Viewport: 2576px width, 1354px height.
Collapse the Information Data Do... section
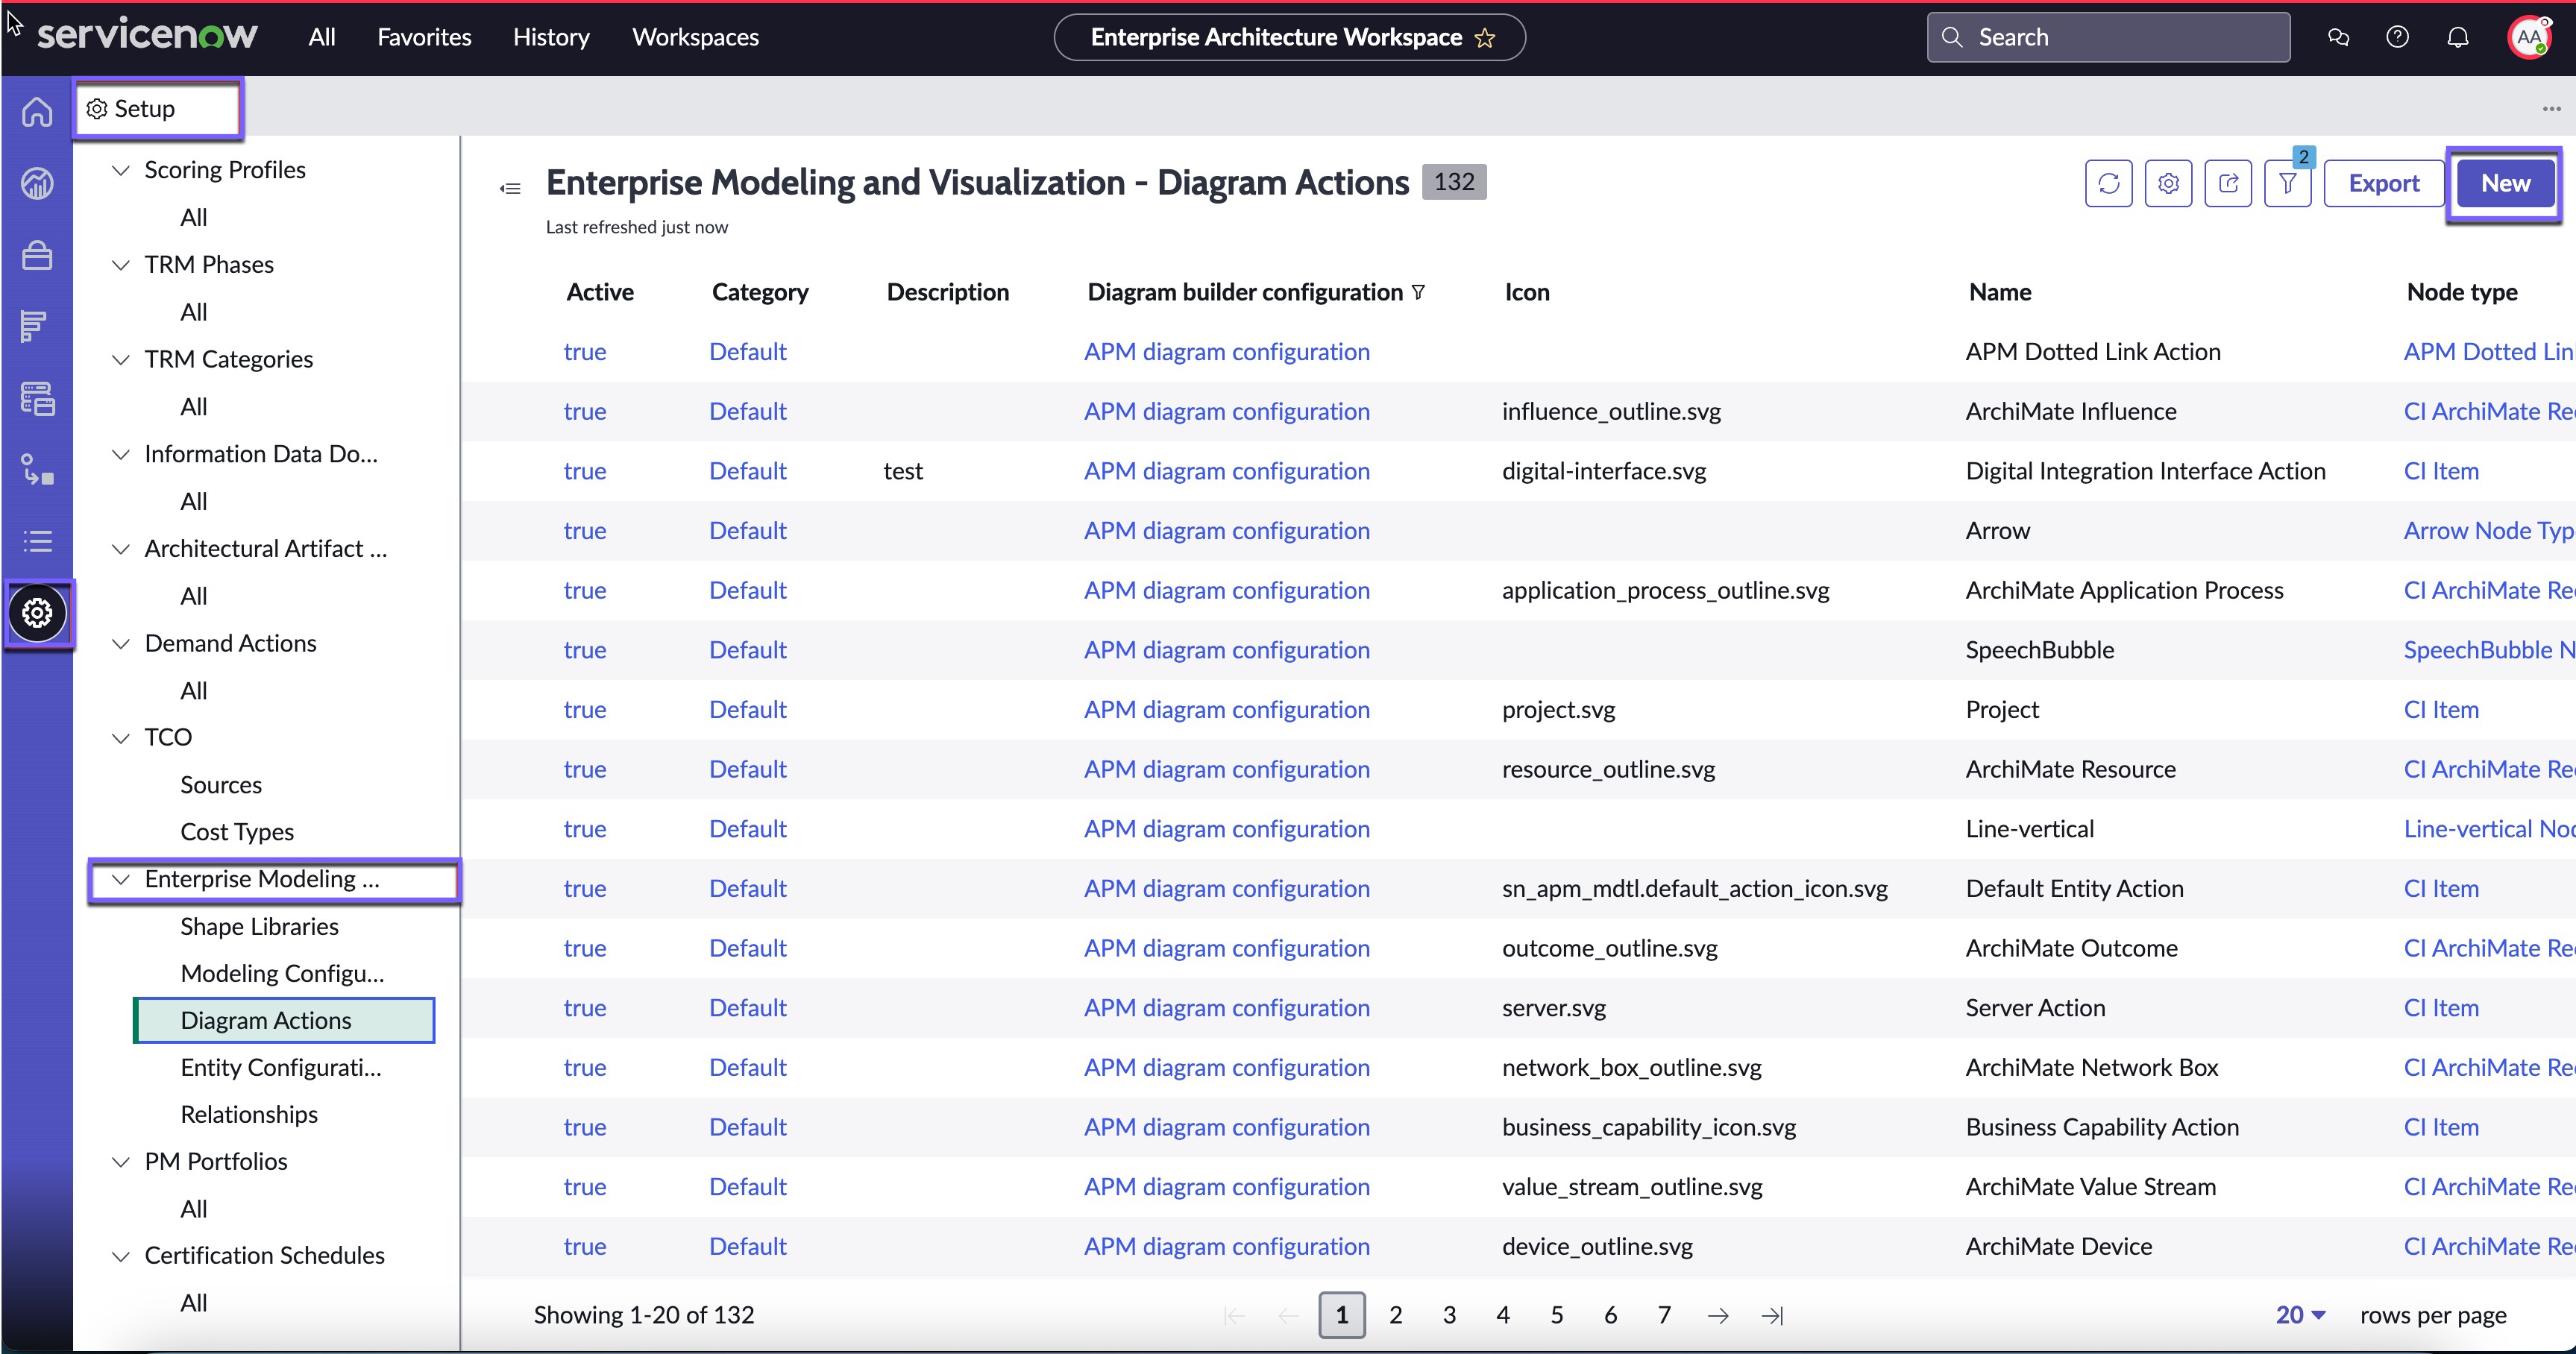tap(121, 454)
